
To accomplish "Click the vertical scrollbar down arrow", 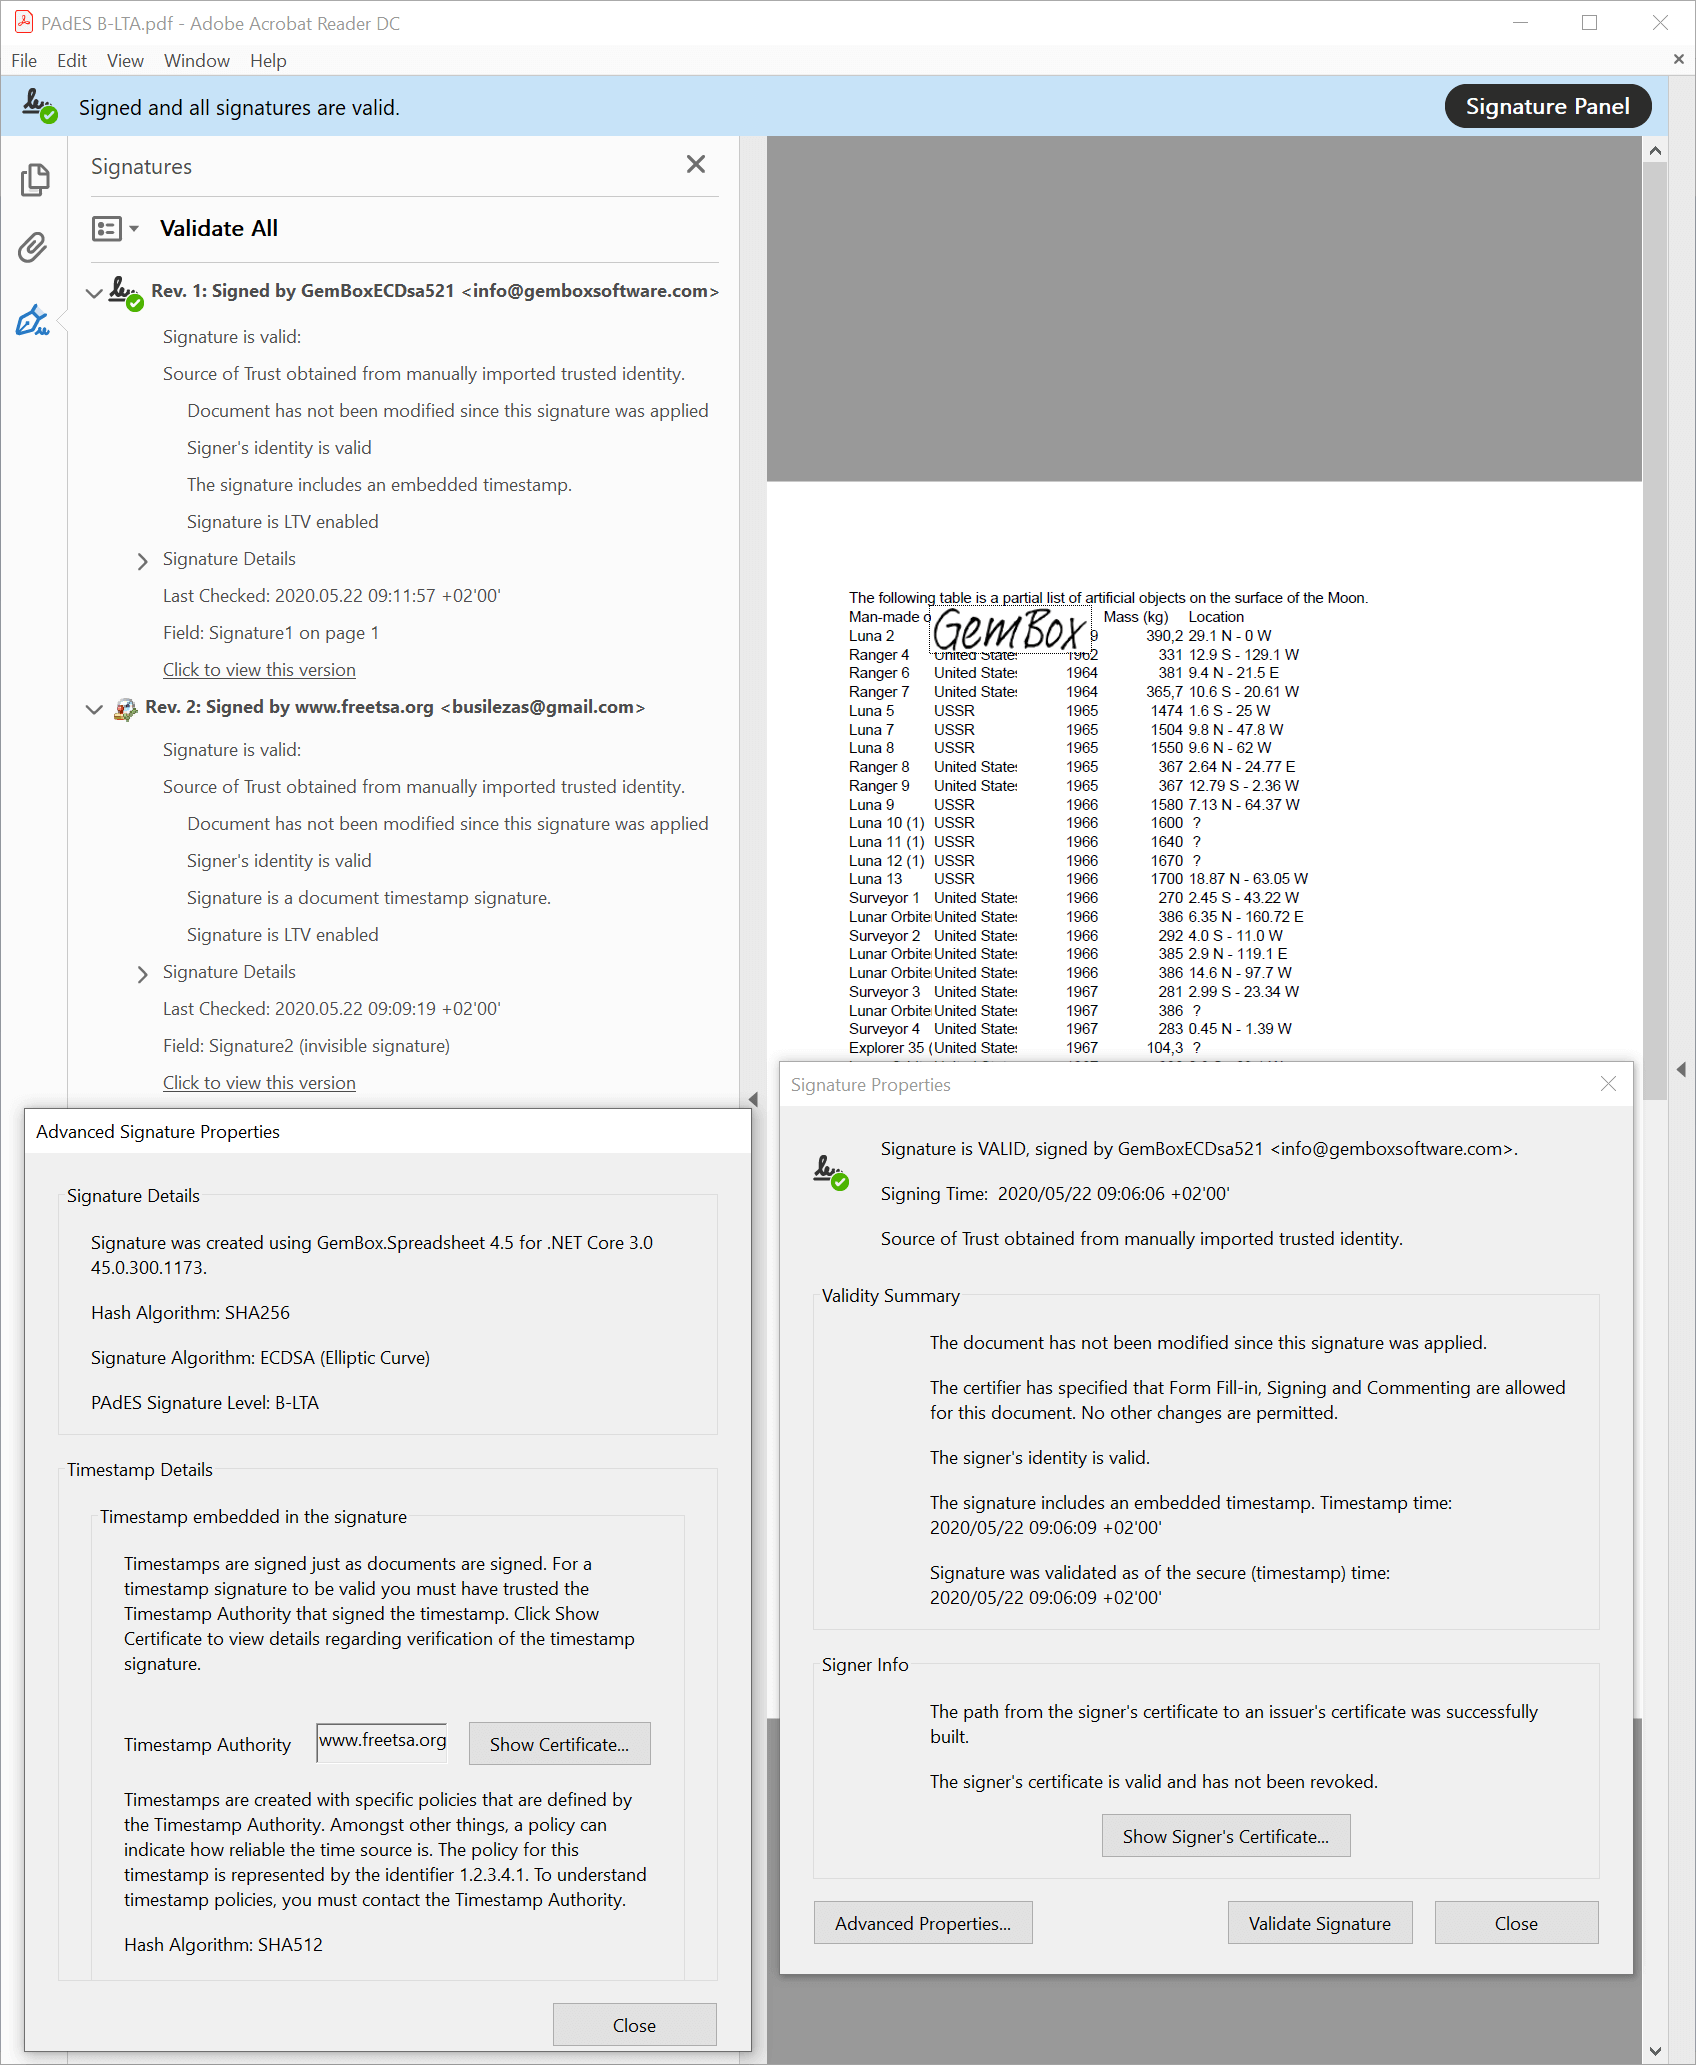I will [x=1655, y=2051].
